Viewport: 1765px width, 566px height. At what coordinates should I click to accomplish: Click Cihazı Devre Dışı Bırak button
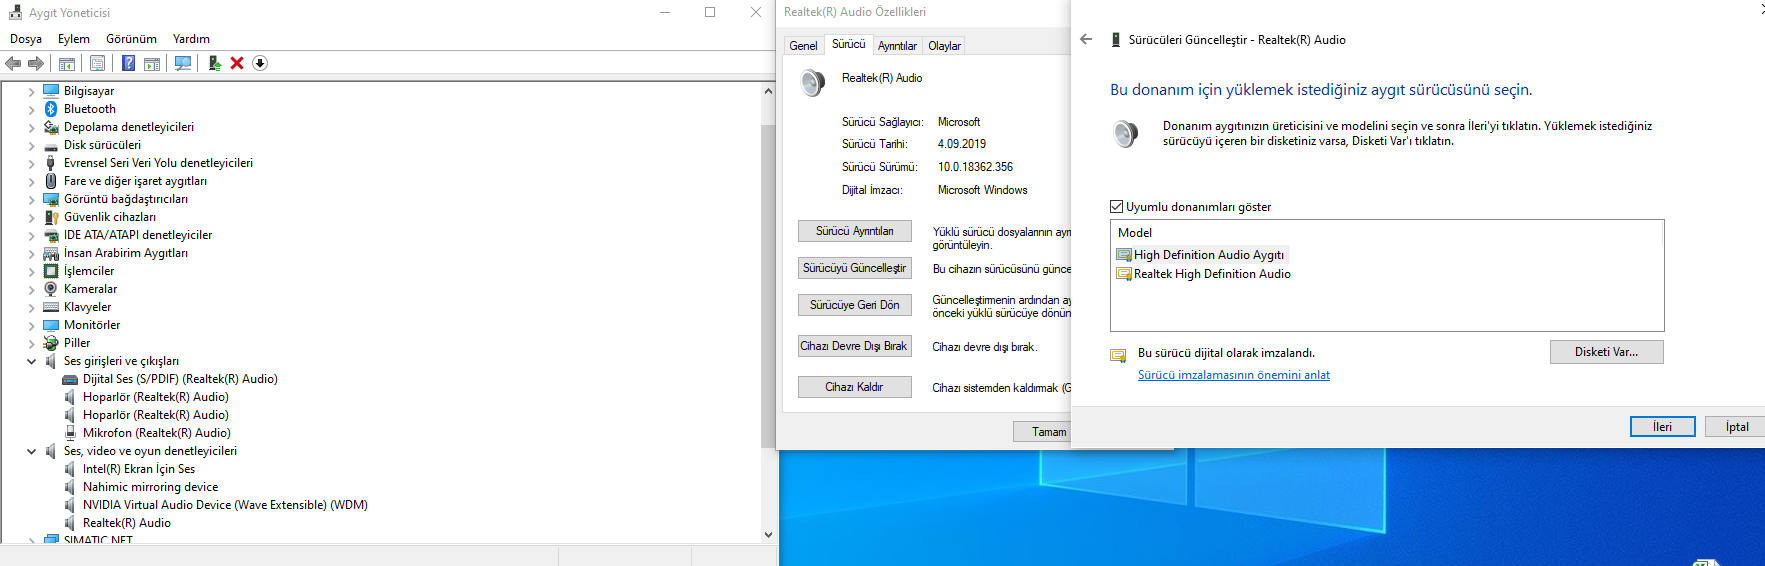click(x=855, y=346)
